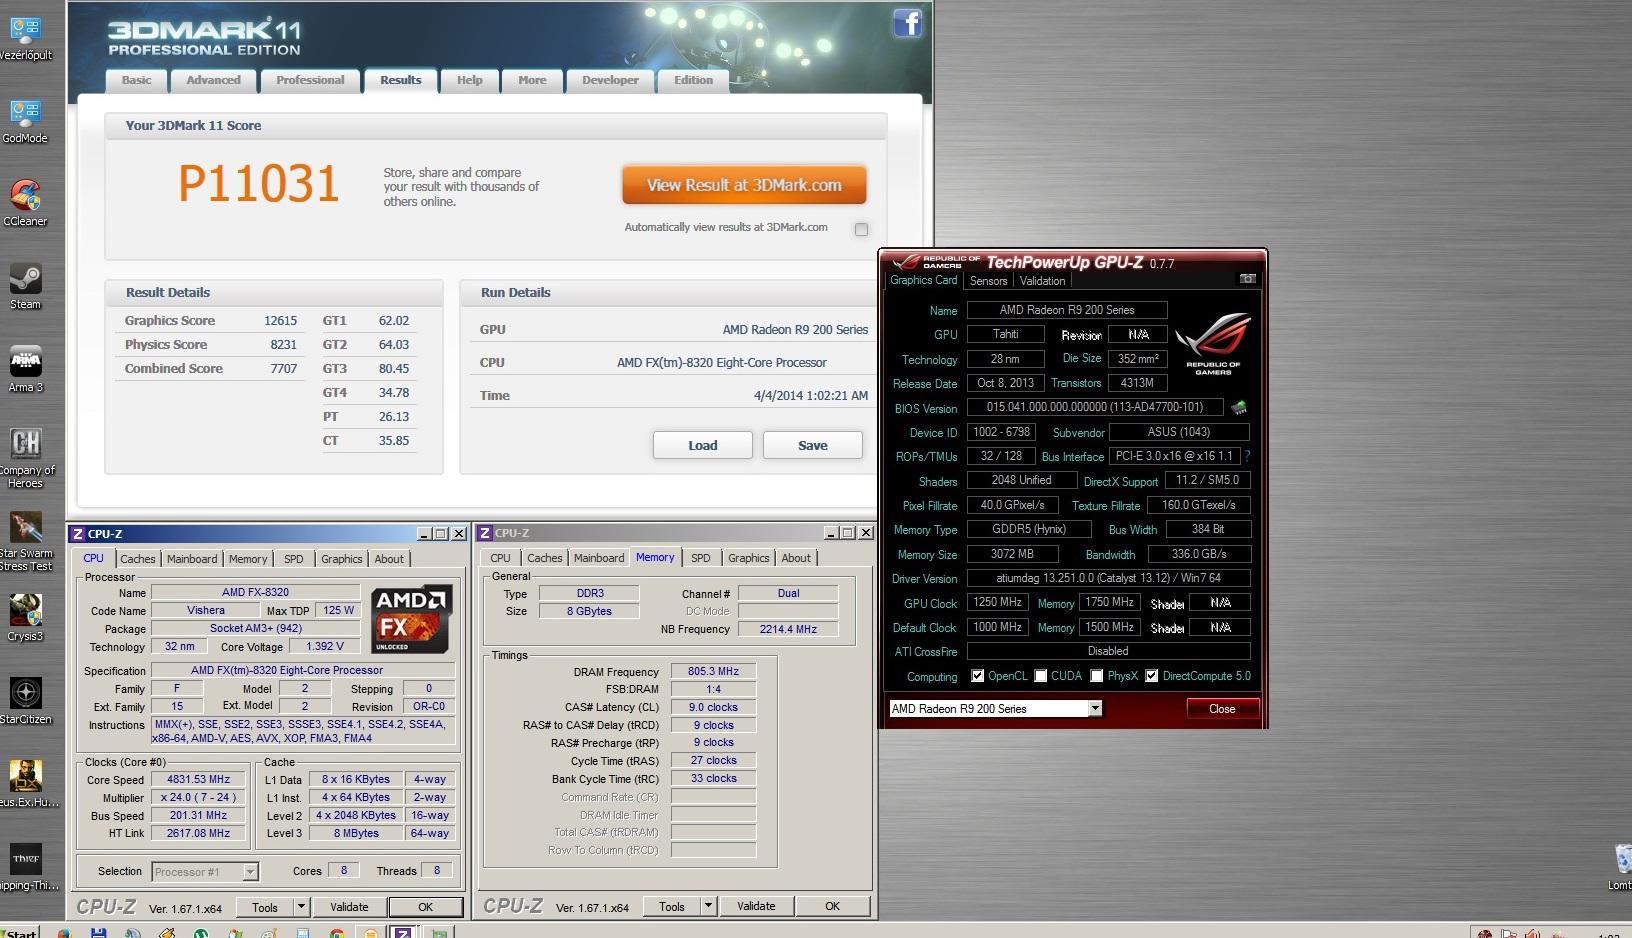Open the SPD tab in the CPU-Z window showing the Memory tab

click(701, 558)
